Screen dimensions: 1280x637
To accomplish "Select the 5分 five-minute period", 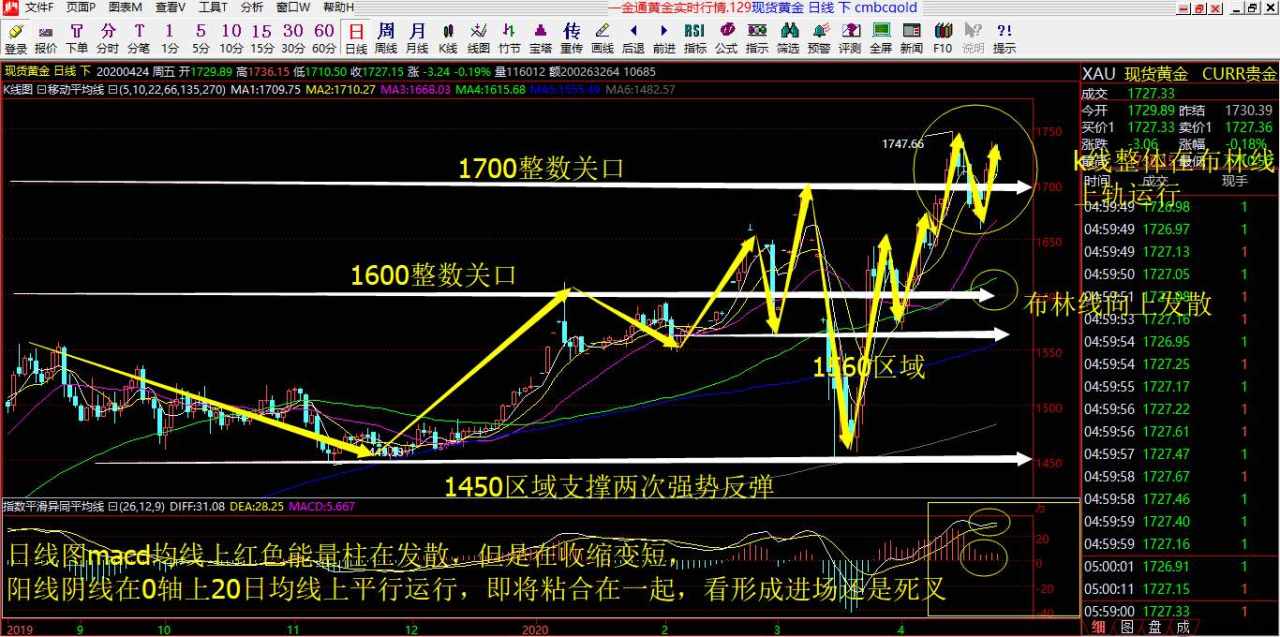I will pyautogui.click(x=201, y=38).
